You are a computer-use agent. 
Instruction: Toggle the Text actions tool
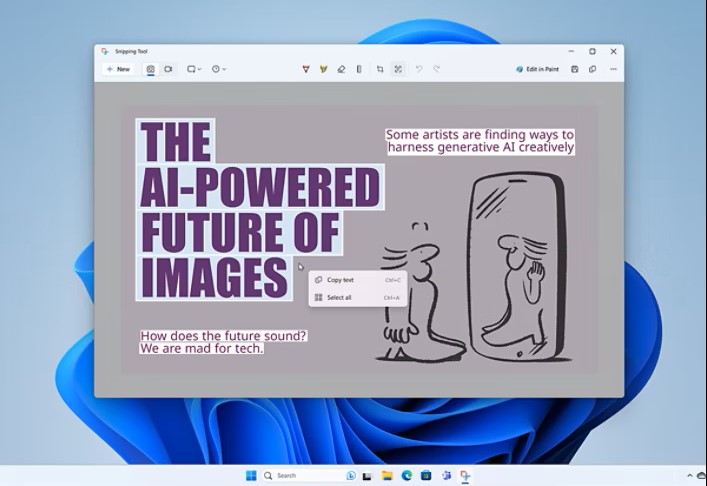tap(398, 69)
